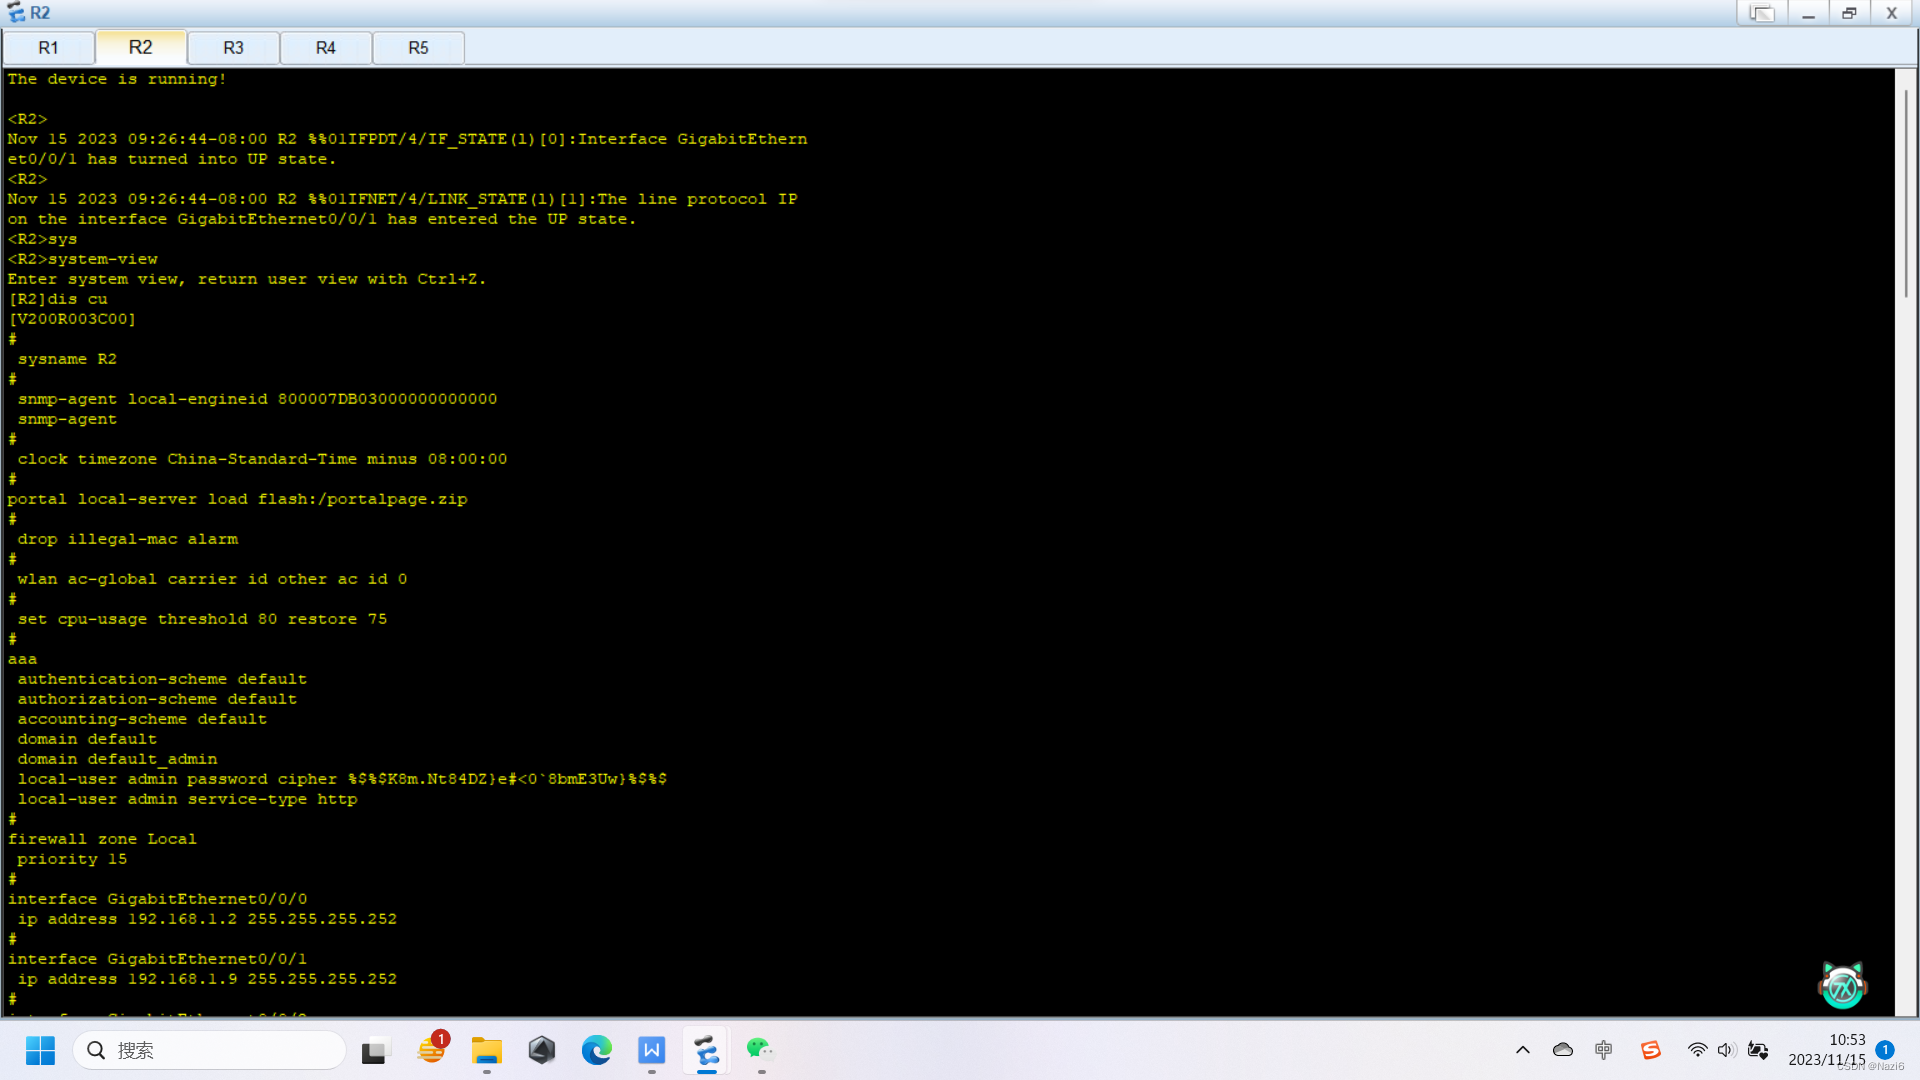The image size is (1920, 1080).
Task: Open the R4 router tab
Action: (x=326, y=48)
